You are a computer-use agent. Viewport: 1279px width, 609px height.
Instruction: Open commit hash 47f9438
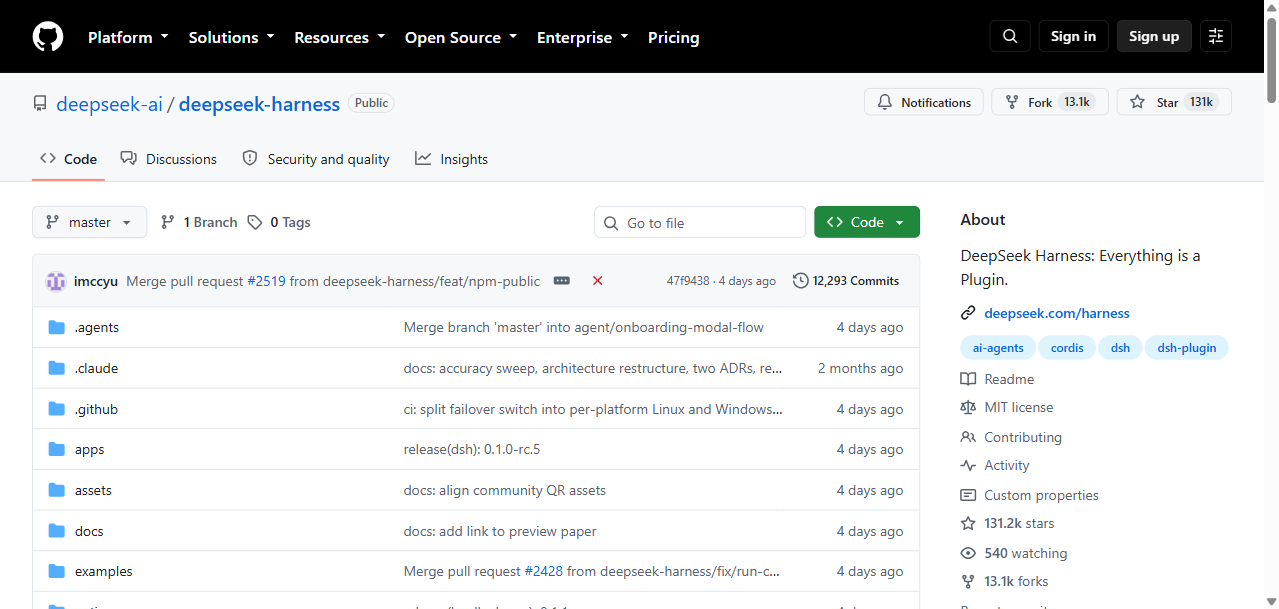pos(688,281)
